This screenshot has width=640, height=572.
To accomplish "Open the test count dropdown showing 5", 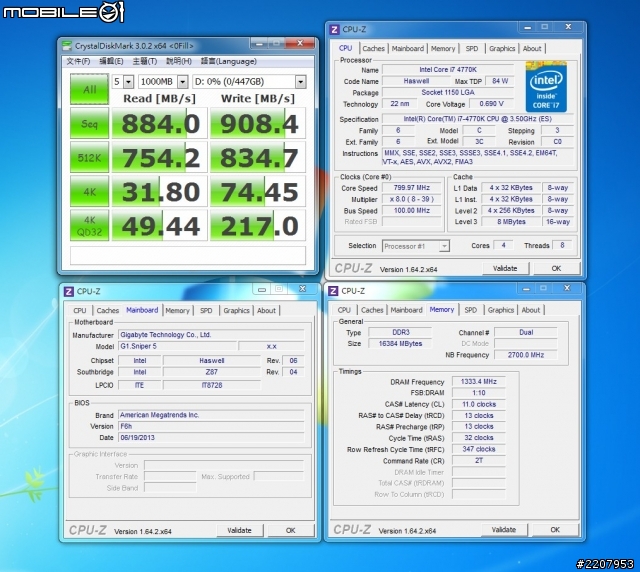I will 123,82.
